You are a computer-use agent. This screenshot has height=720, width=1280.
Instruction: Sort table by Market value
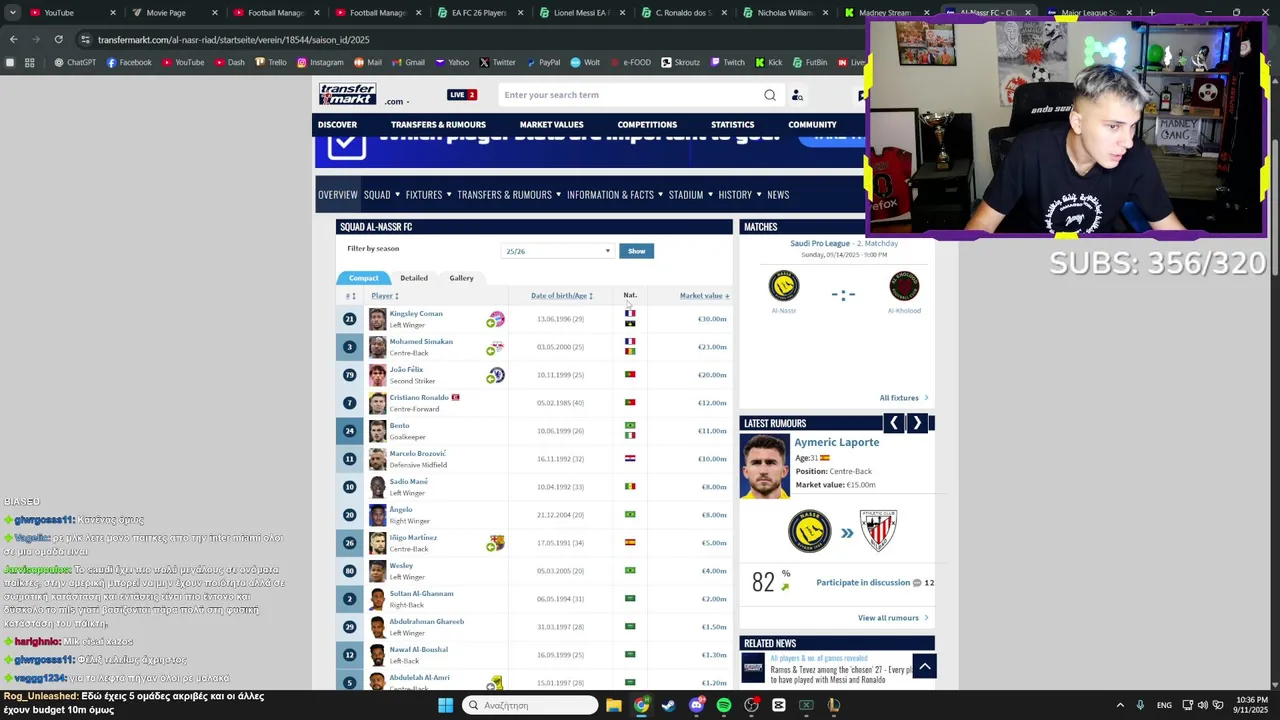(704, 296)
